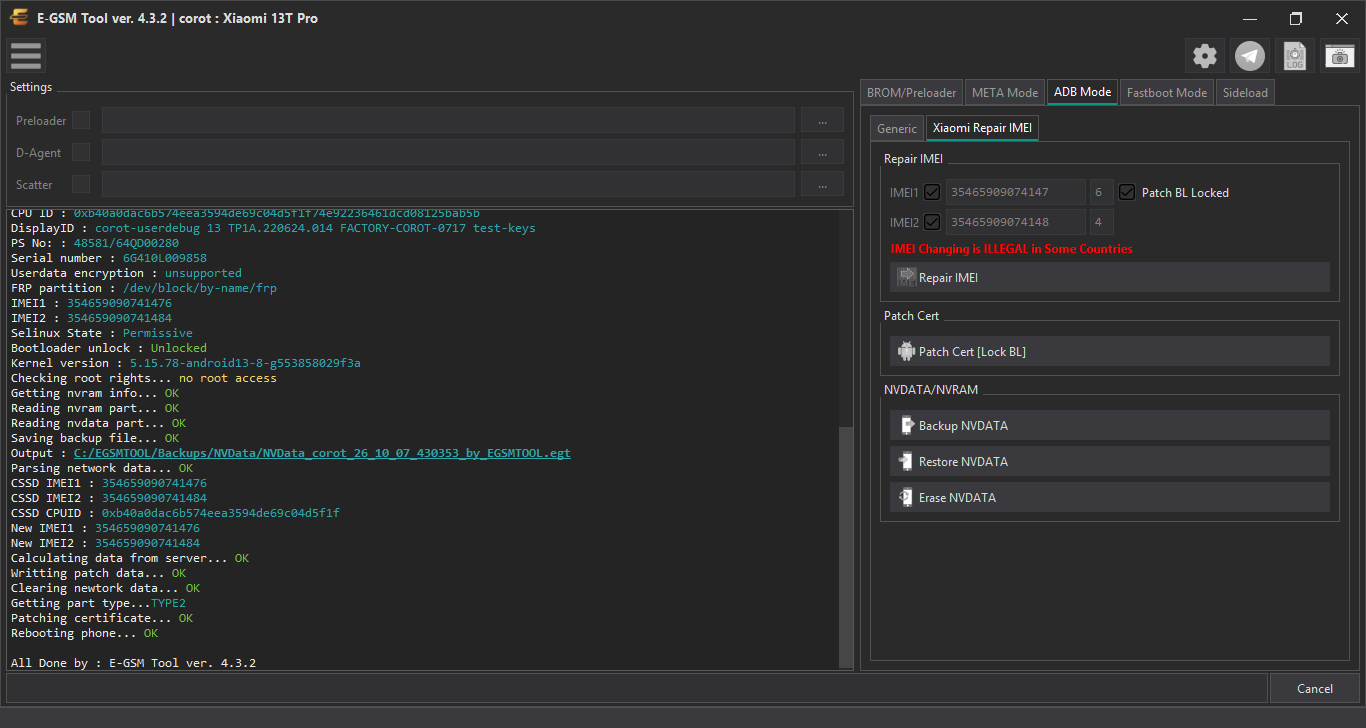Switch to the BROM/Preloader tab
This screenshot has height=728, width=1366.
(x=912, y=93)
